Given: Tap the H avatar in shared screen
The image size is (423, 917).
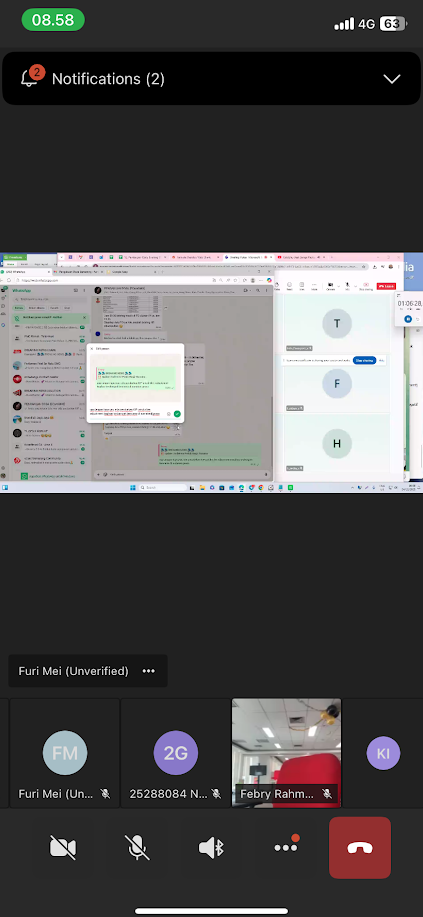Looking at the screenshot, I should [336, 443].
